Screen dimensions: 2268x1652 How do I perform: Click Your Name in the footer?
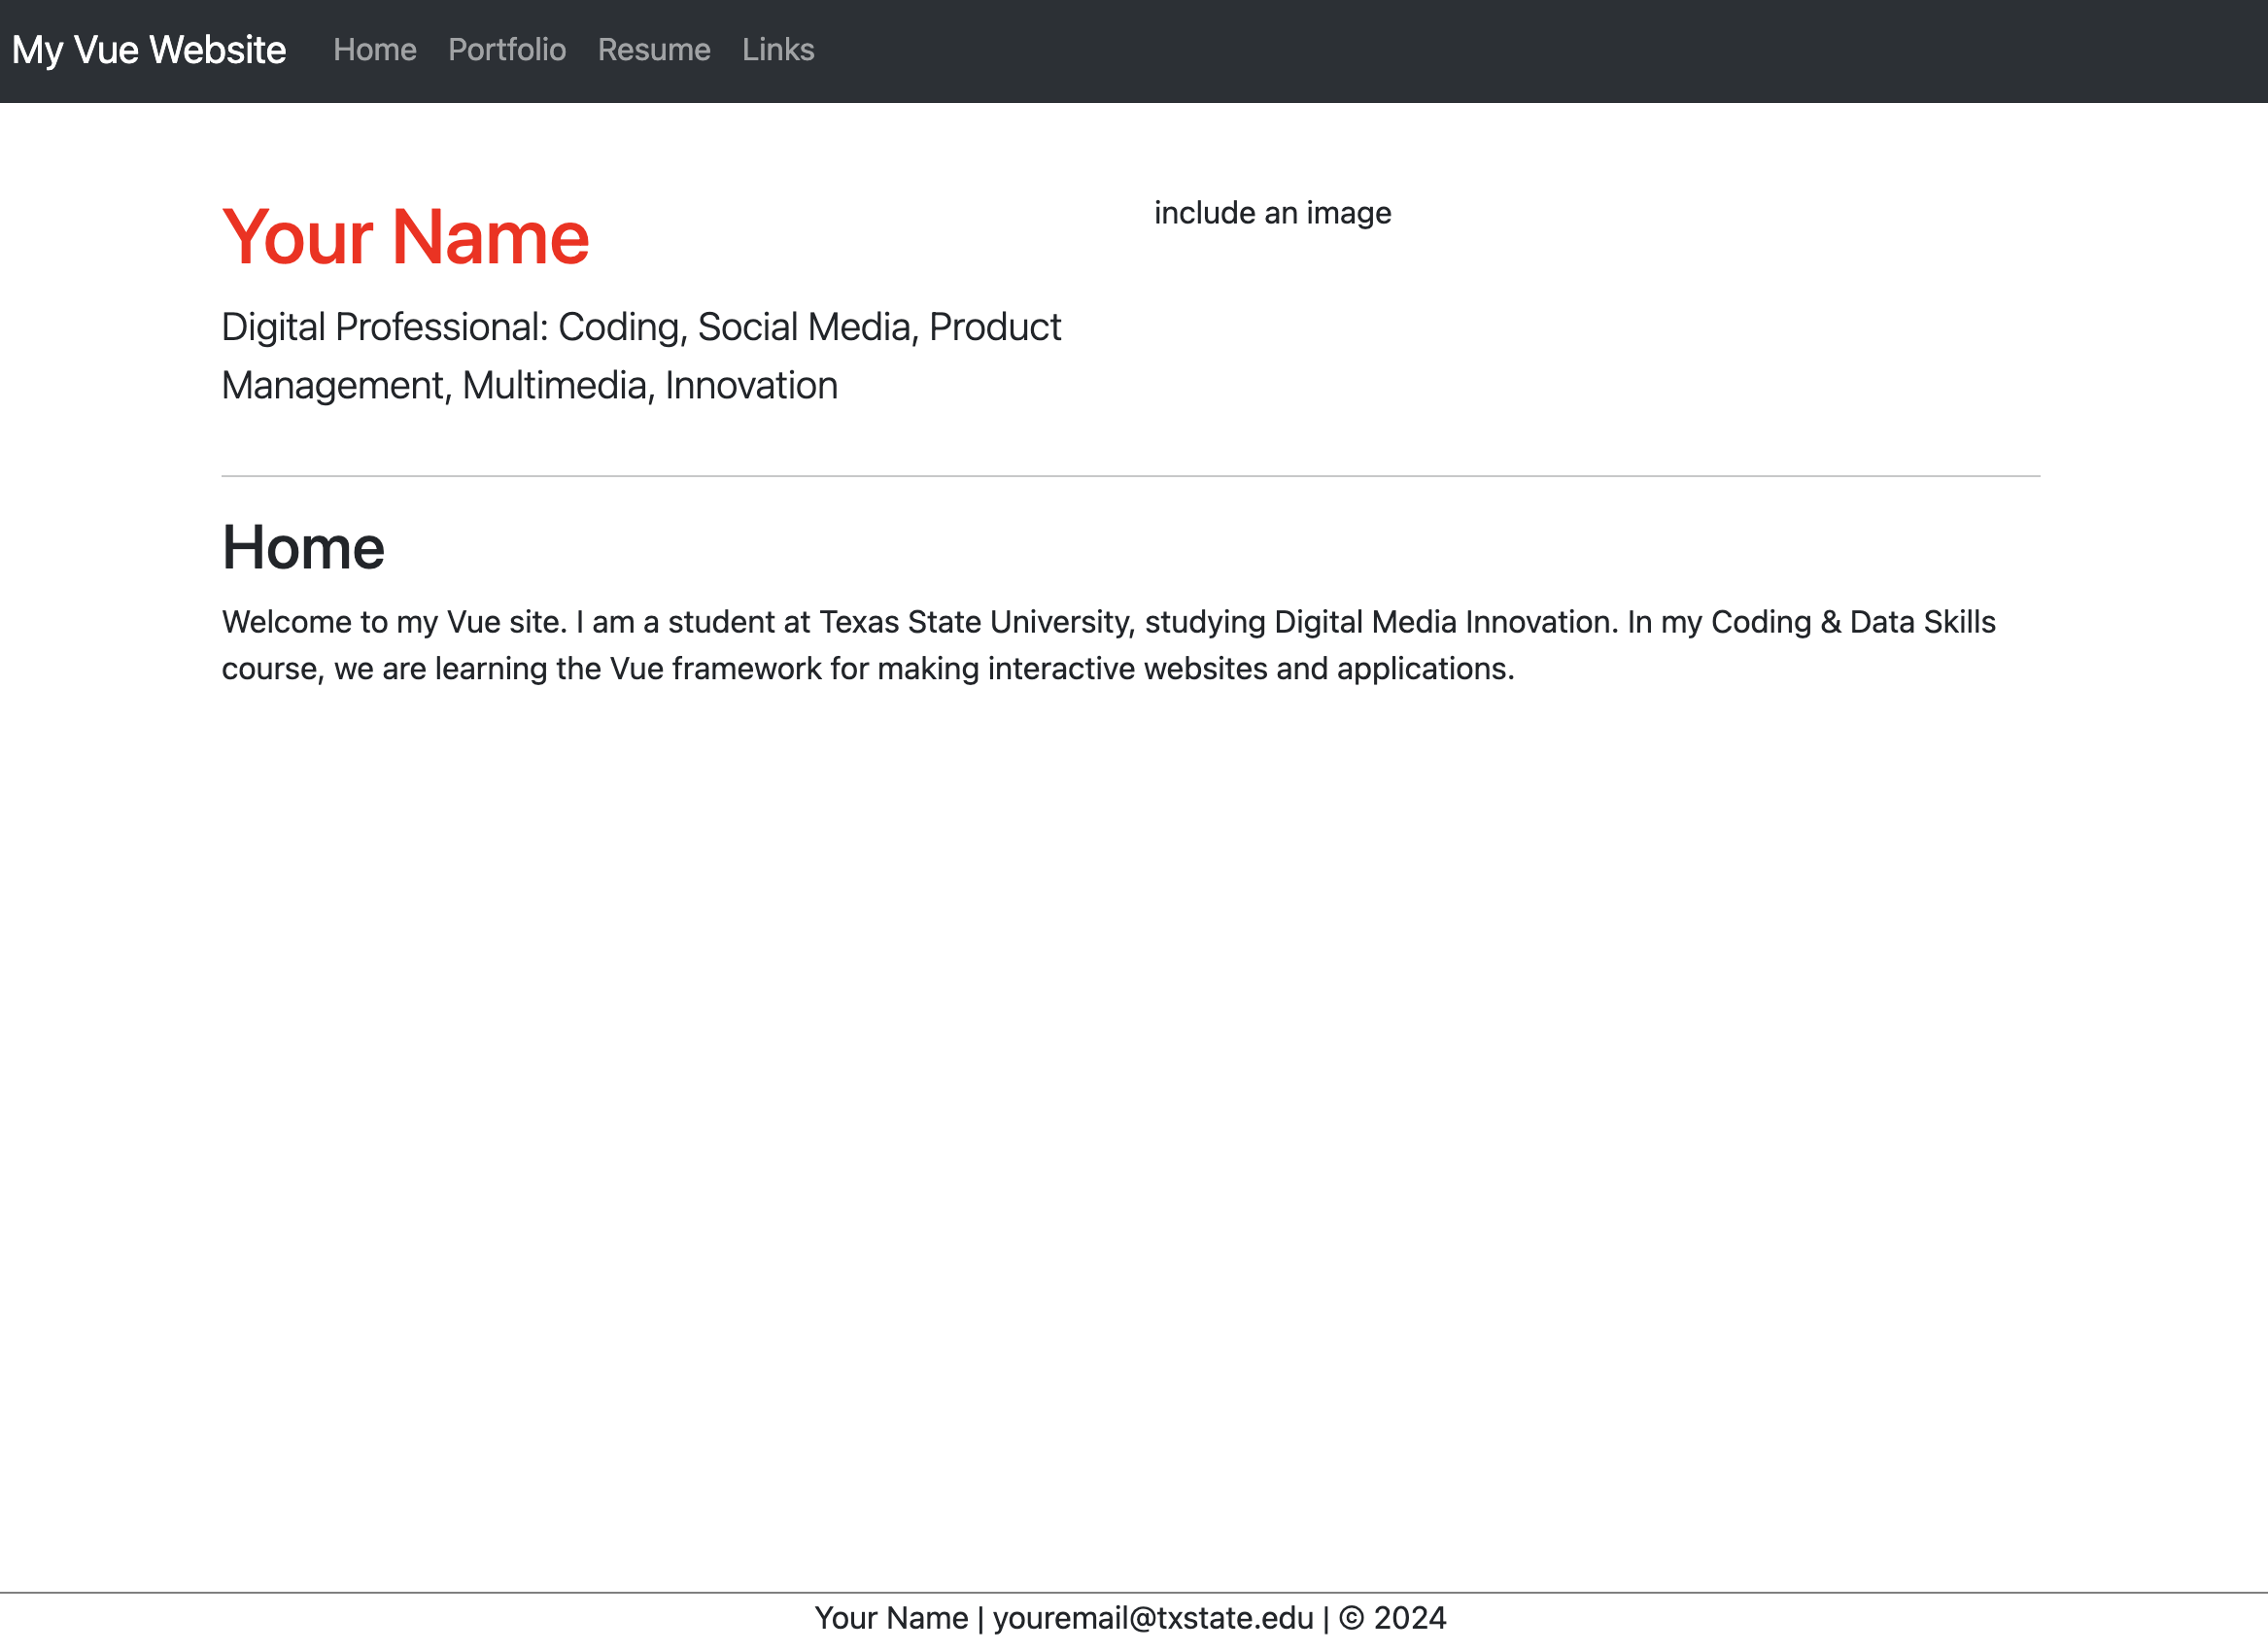tap(891, 1618)
